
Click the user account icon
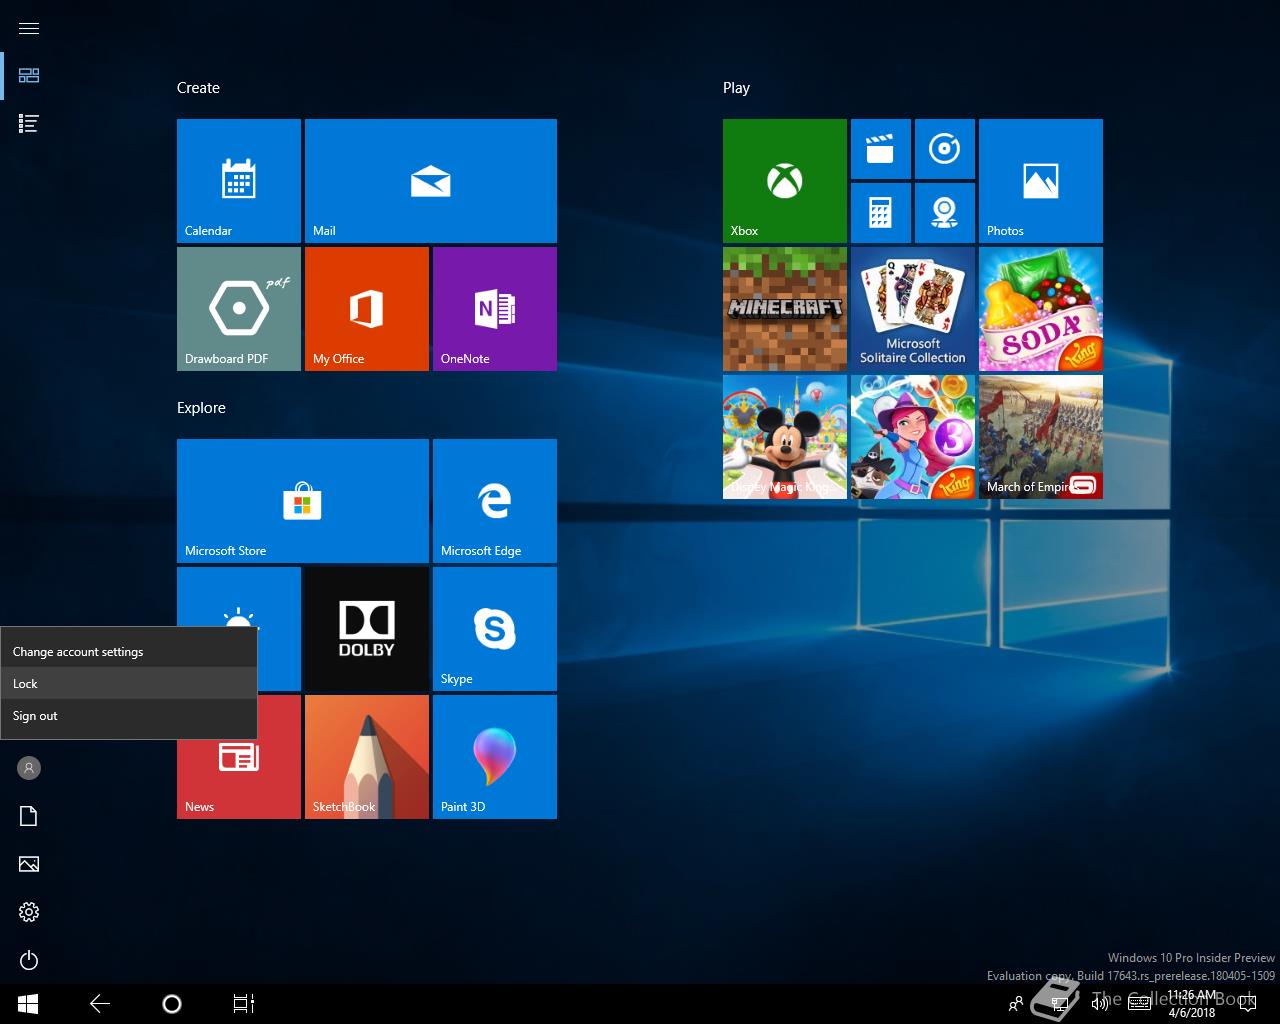pyautogui.click(x=29, y=768)
